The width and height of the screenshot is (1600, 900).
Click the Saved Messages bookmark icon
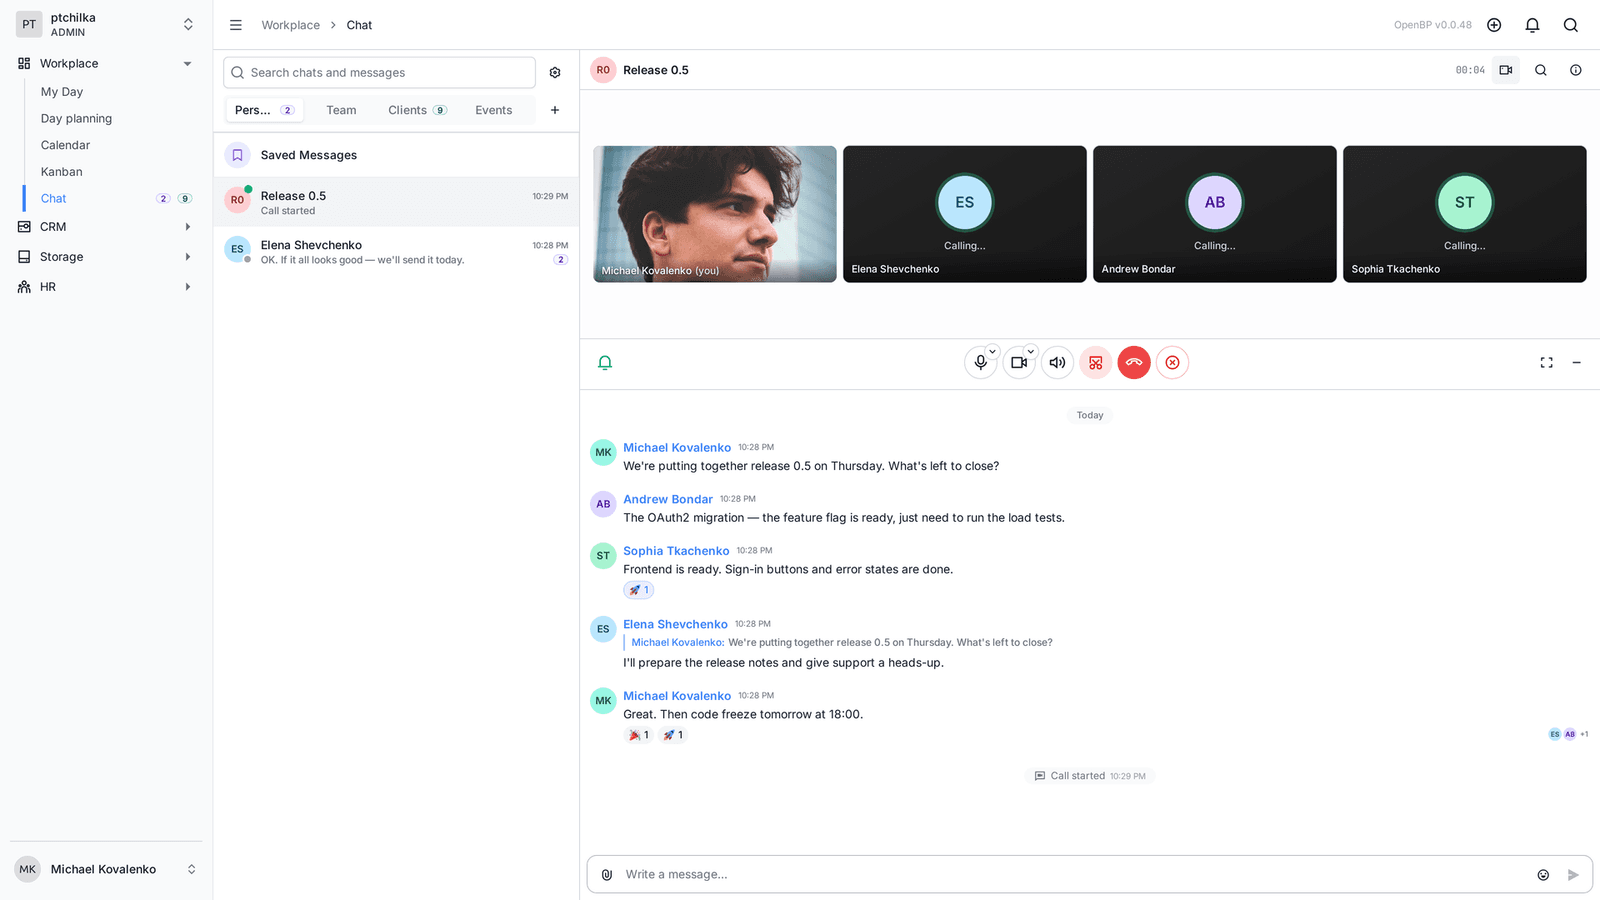click(237, 155)
